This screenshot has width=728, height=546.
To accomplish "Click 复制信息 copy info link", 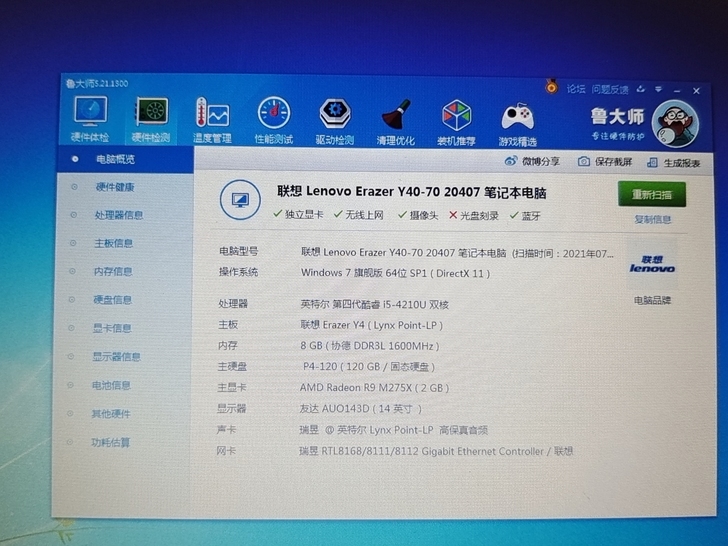I will click(x=653, y=220).
